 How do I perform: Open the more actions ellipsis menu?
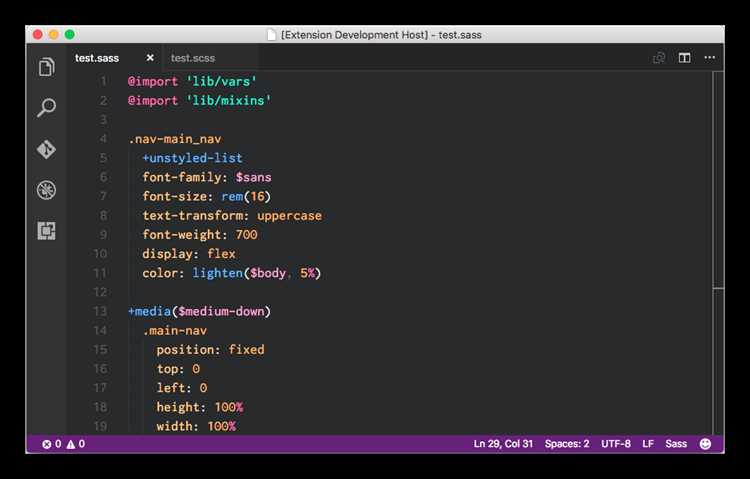[x=709, y=58]
